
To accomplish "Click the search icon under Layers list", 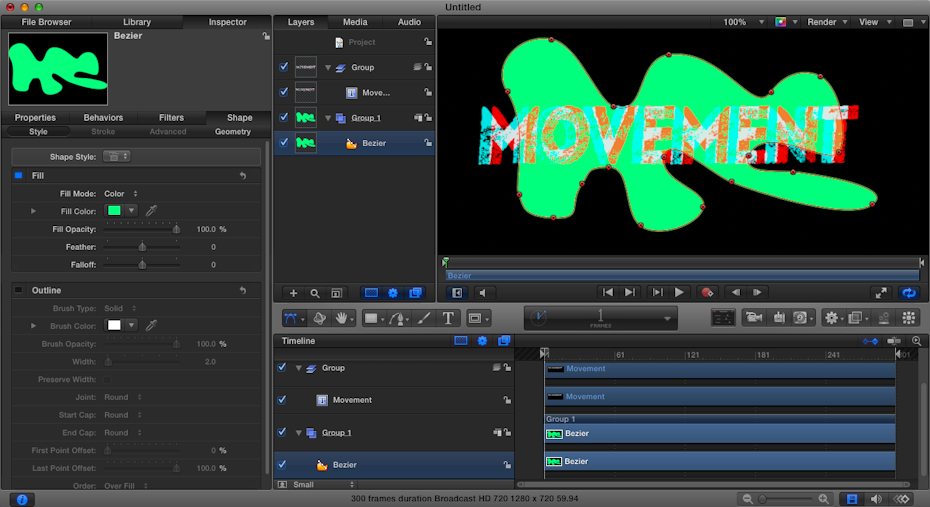I will tap(315, 293).
